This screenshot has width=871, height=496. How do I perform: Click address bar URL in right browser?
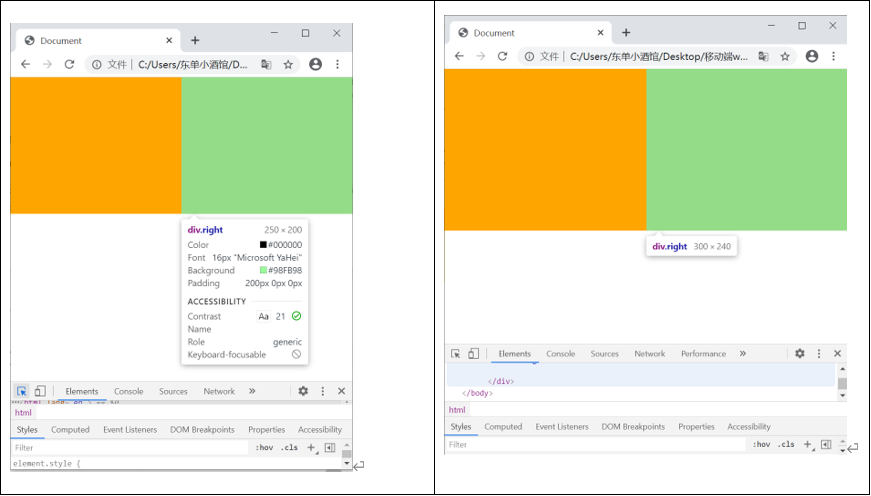[x=659, y=57]
